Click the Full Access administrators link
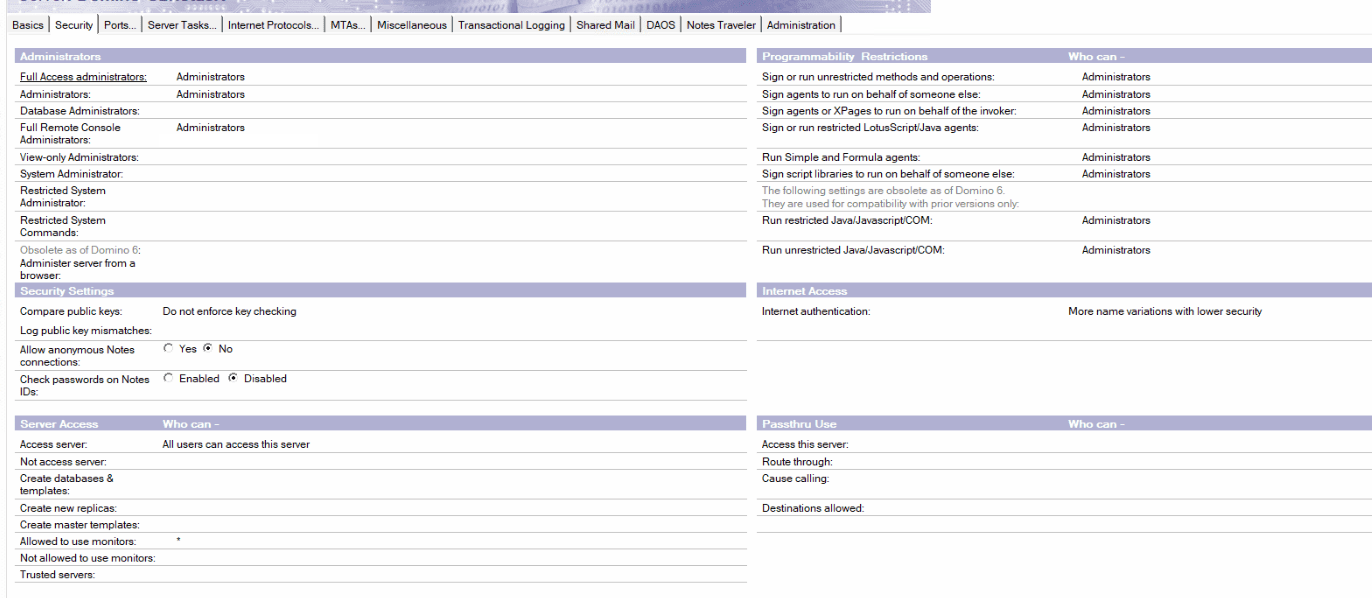 (83, 77)
